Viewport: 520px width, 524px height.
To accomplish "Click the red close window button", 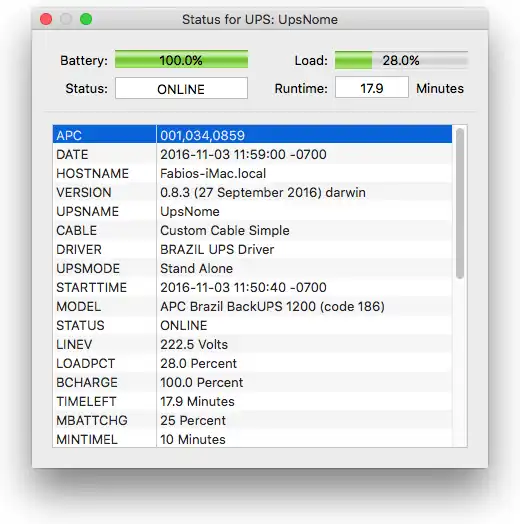I will pyautogui.click(x=46, y=19).
